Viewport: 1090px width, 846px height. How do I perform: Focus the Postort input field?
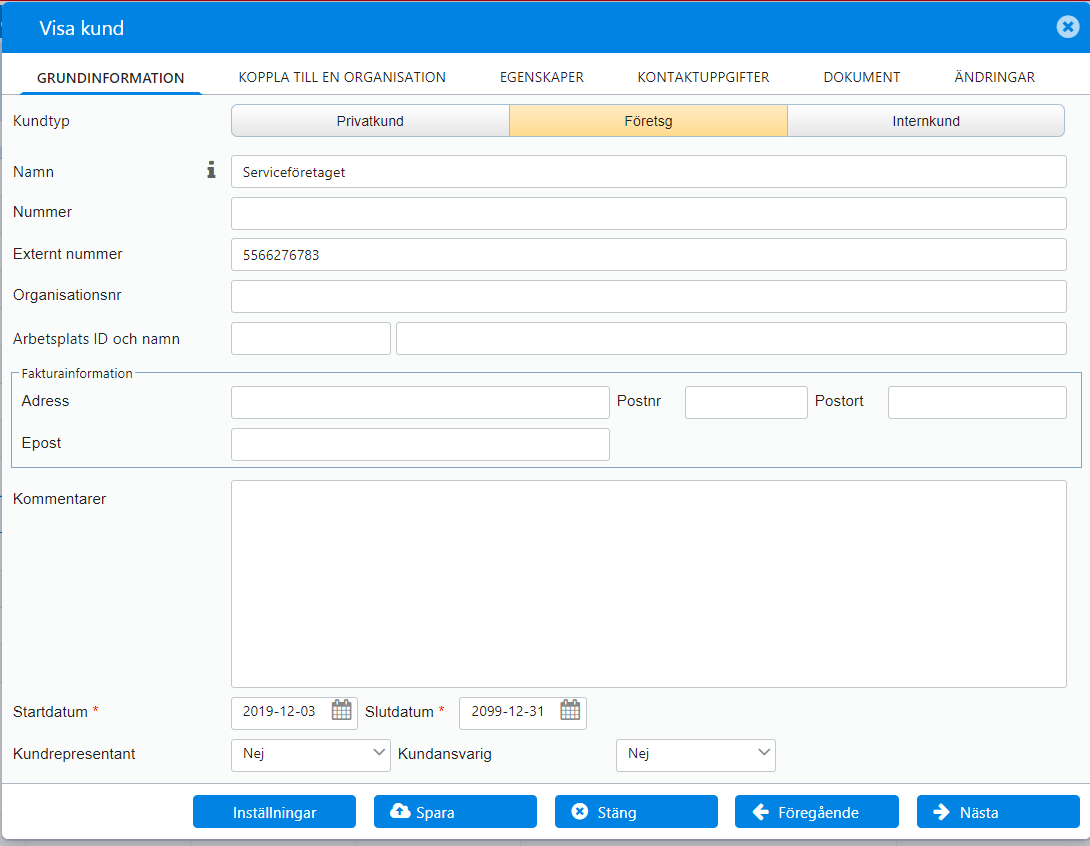(x=977, y=402)
